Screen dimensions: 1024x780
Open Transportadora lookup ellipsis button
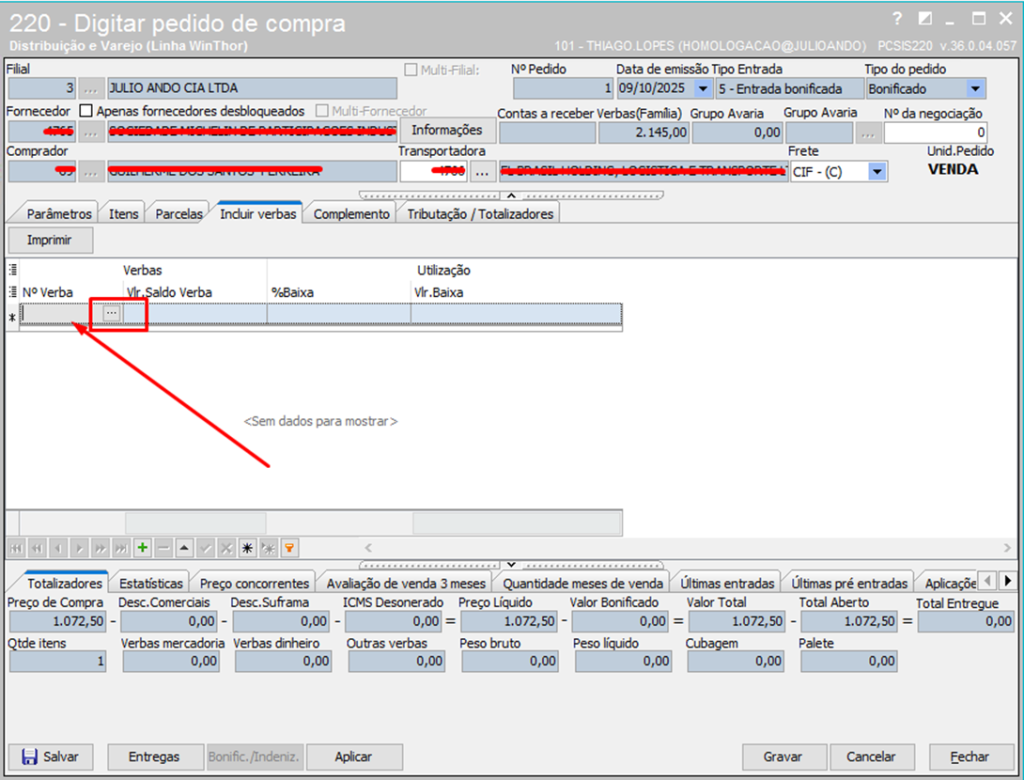[x=482, y=171]
